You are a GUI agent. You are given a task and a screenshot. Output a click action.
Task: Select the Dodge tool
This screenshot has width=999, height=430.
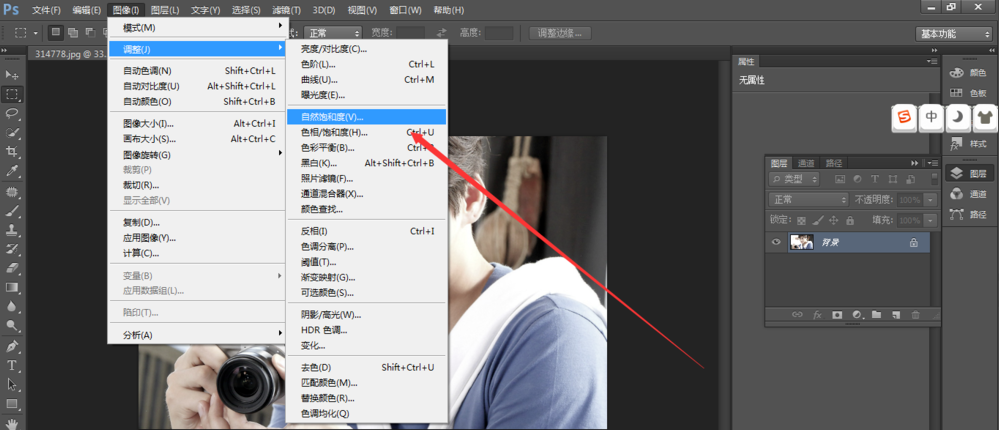[12, 326]
